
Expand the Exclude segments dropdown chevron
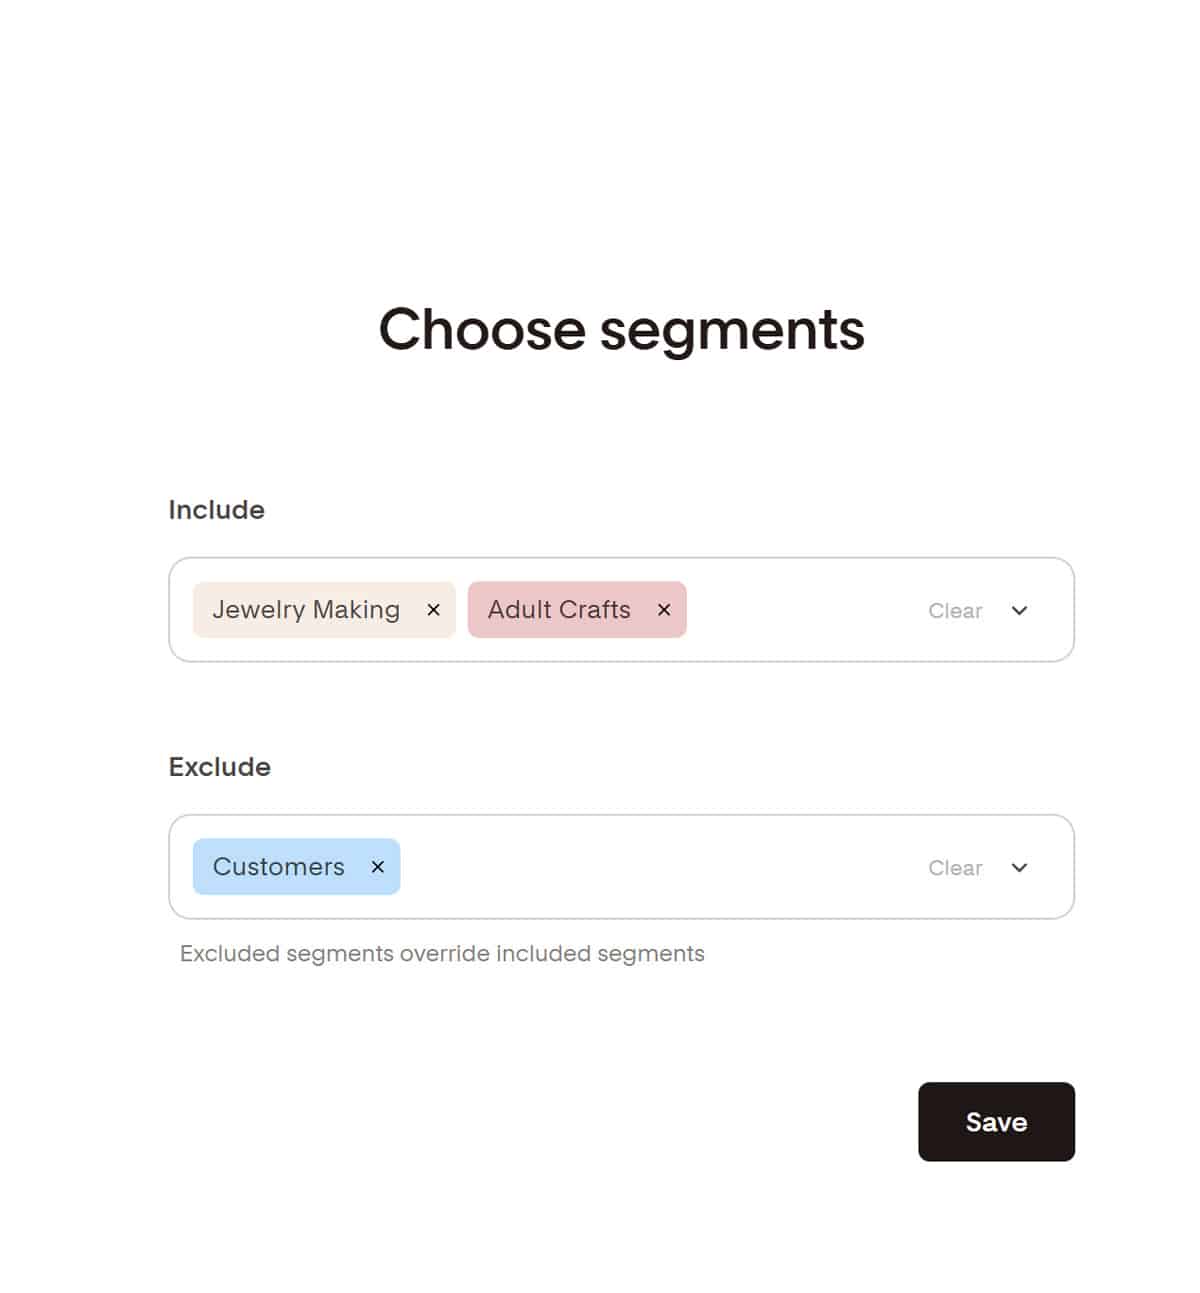click(x=1019, y=867)
